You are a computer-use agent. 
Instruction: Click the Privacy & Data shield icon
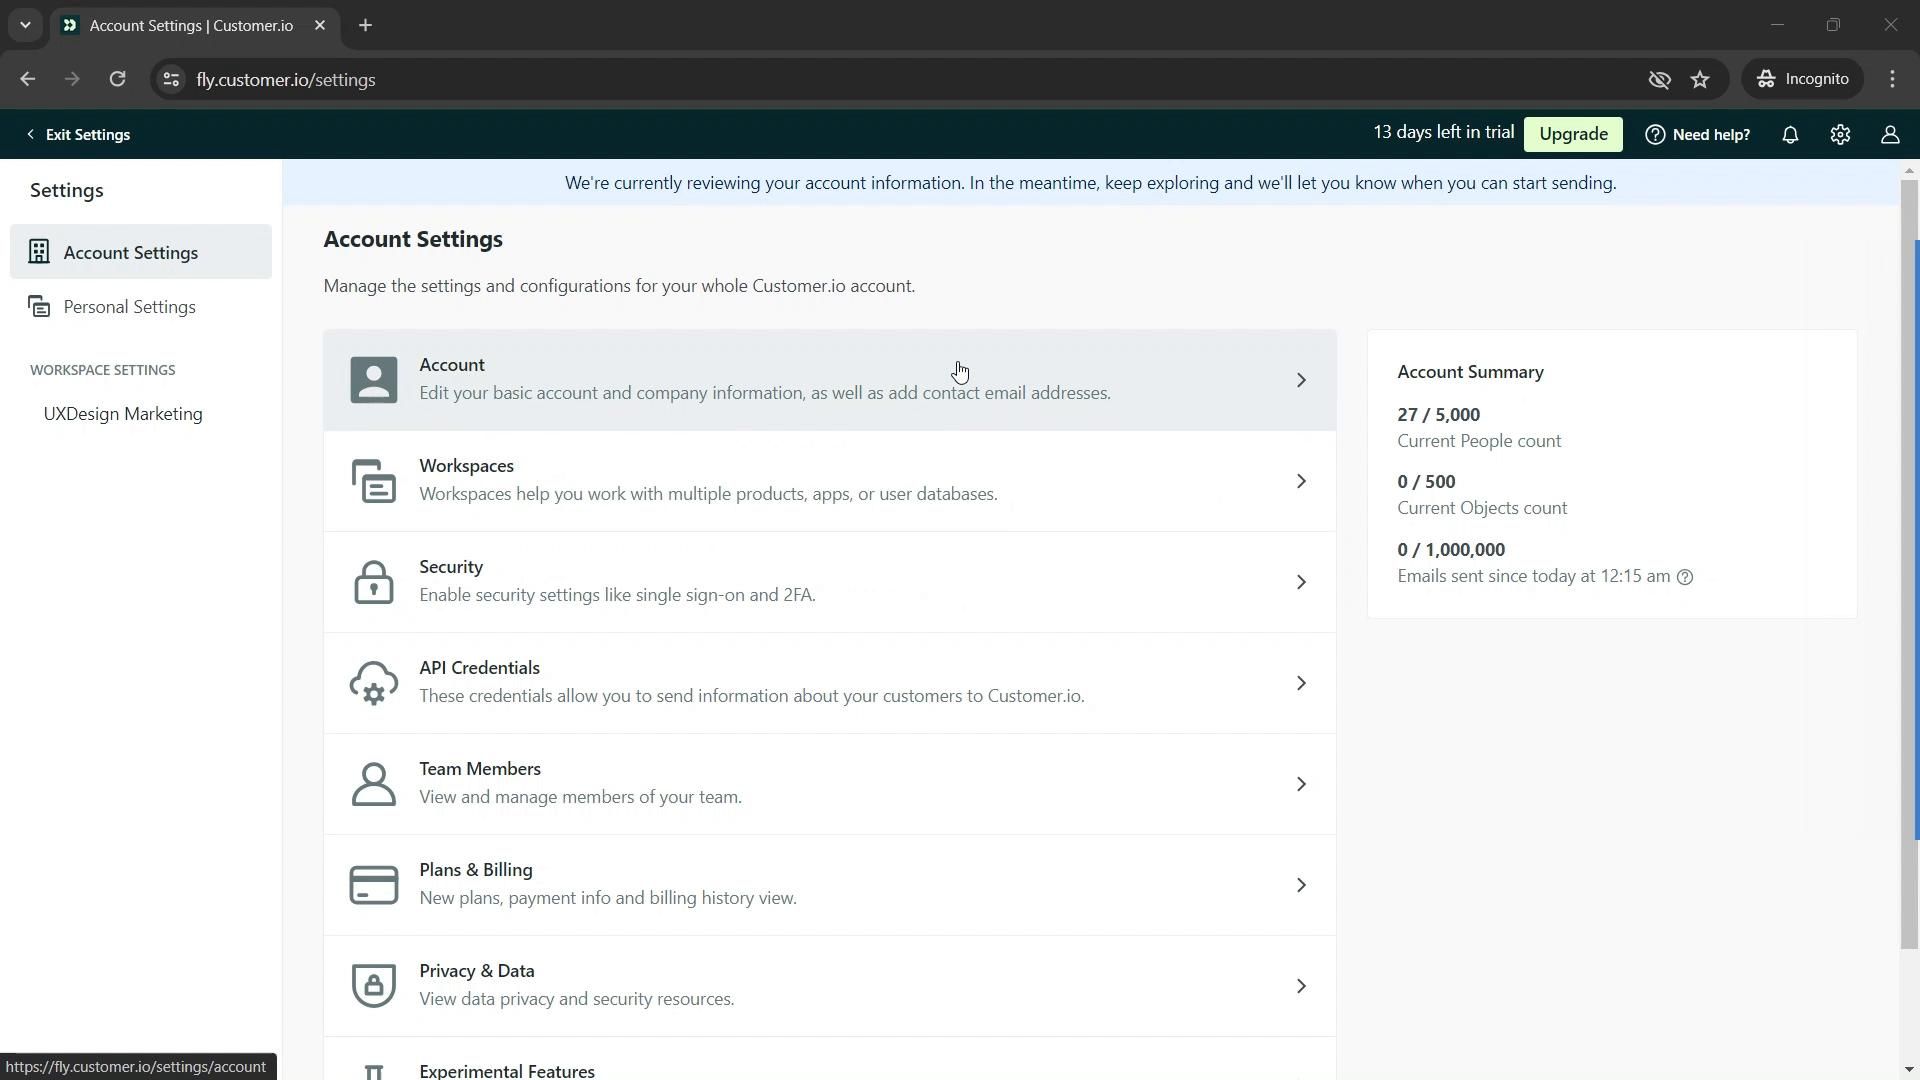coord(373,985)
